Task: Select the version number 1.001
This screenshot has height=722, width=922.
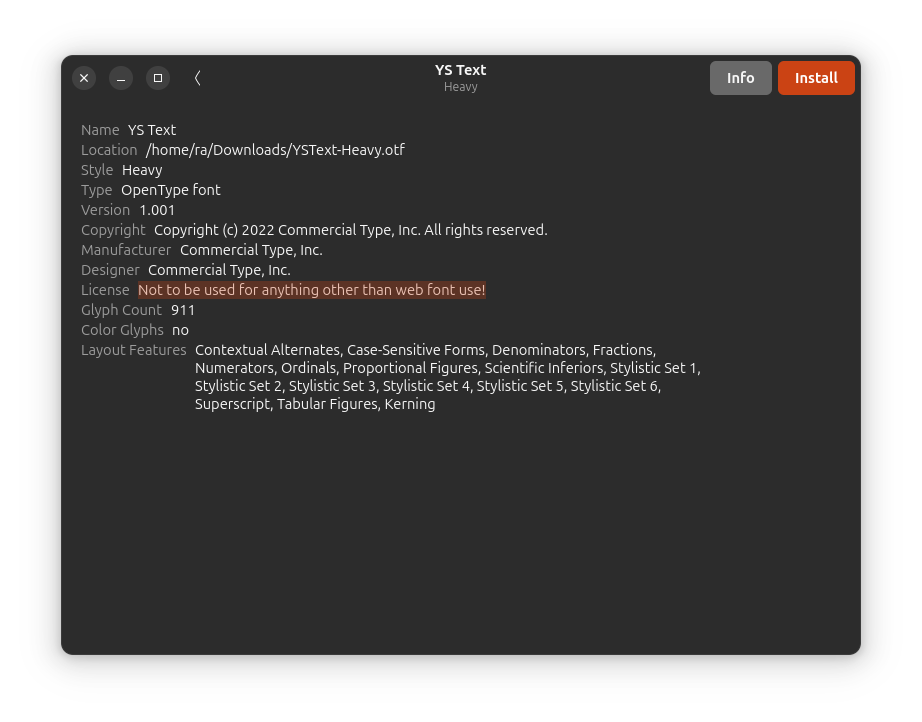Action: point(157,210)
